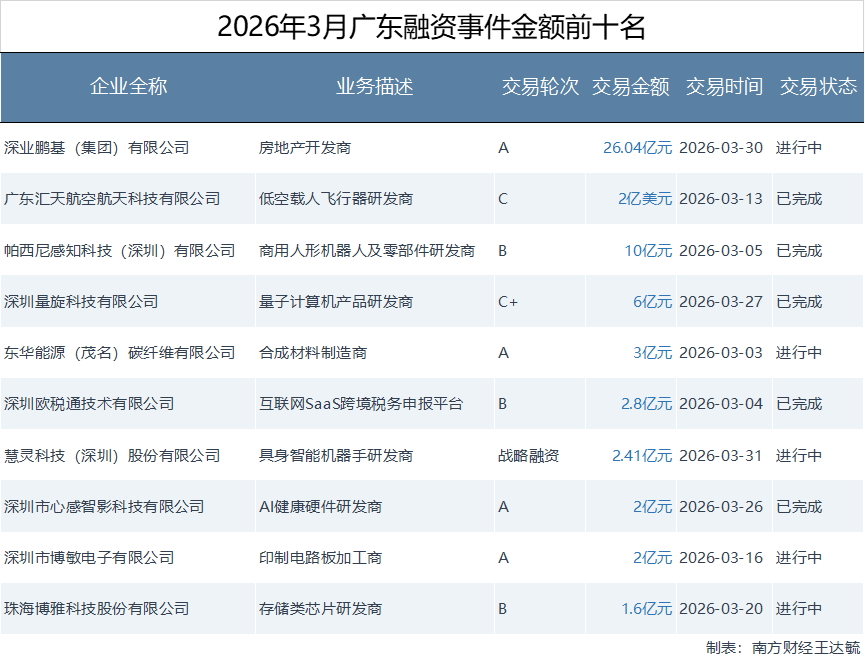Select company 广东汇天航空航天科技有限公司
865x663 pixels.
point(112,199)
